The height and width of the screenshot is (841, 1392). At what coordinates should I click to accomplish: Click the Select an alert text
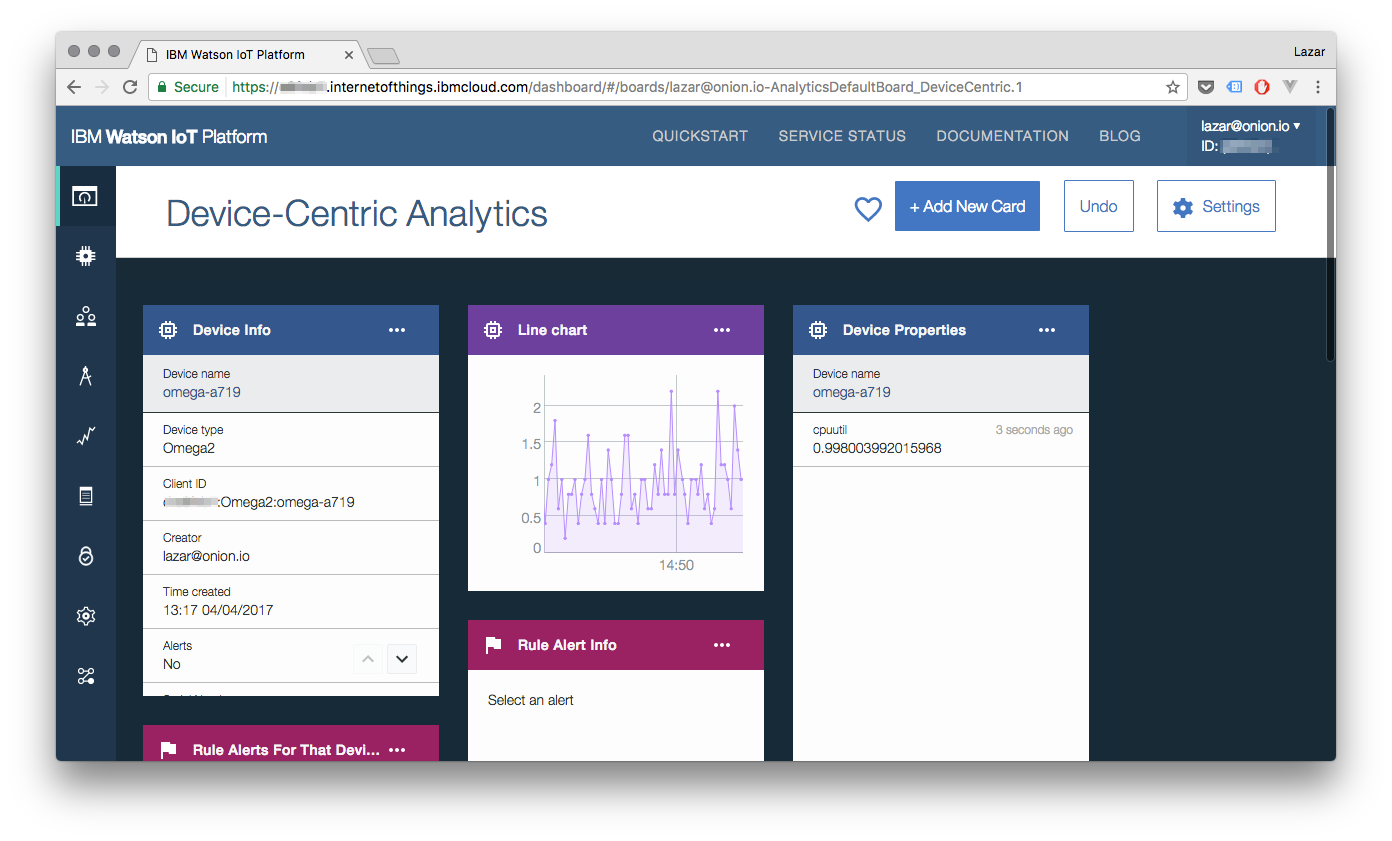coord(531,700)
